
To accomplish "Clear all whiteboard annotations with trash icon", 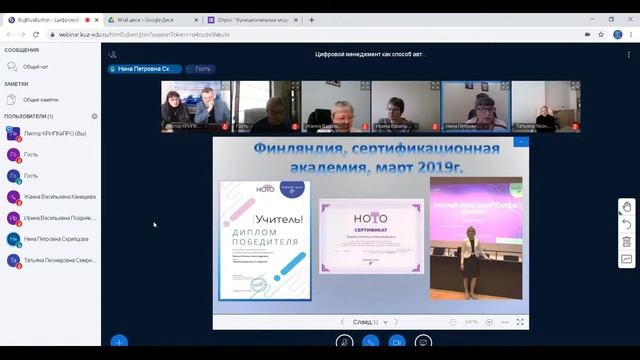I will [627, 242].
